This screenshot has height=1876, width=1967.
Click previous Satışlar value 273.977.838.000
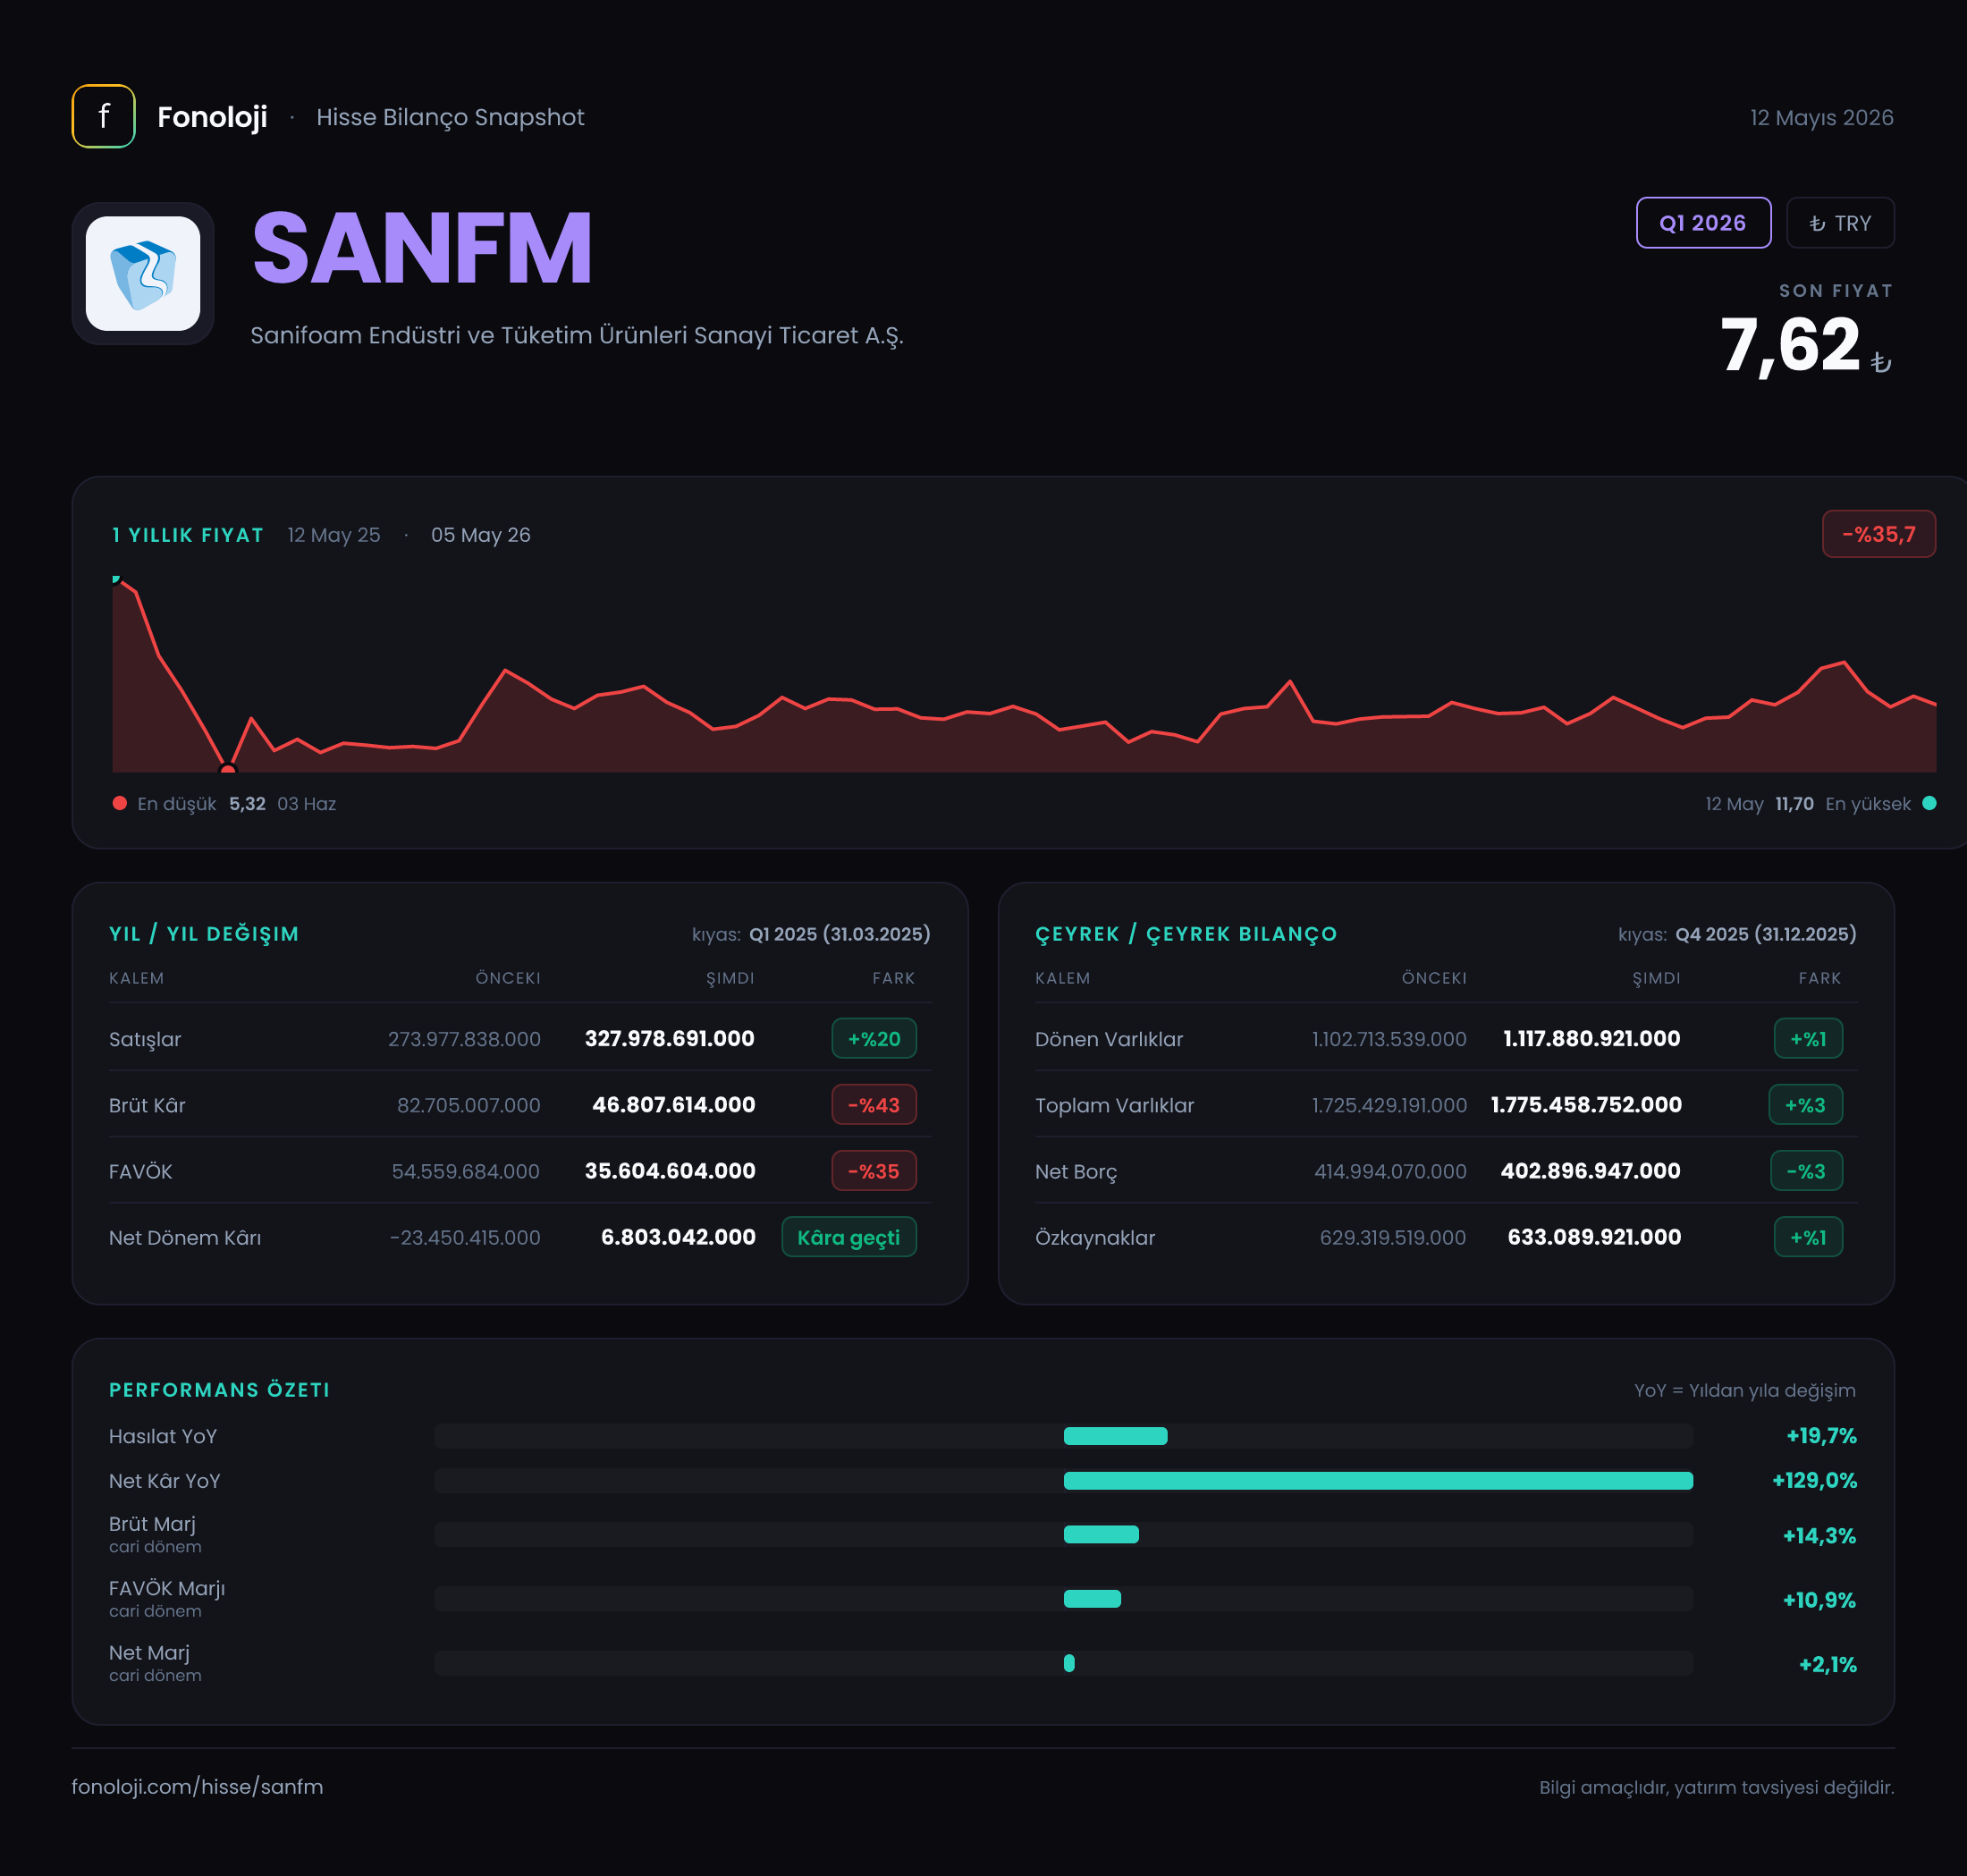(x=464, y=1039)
